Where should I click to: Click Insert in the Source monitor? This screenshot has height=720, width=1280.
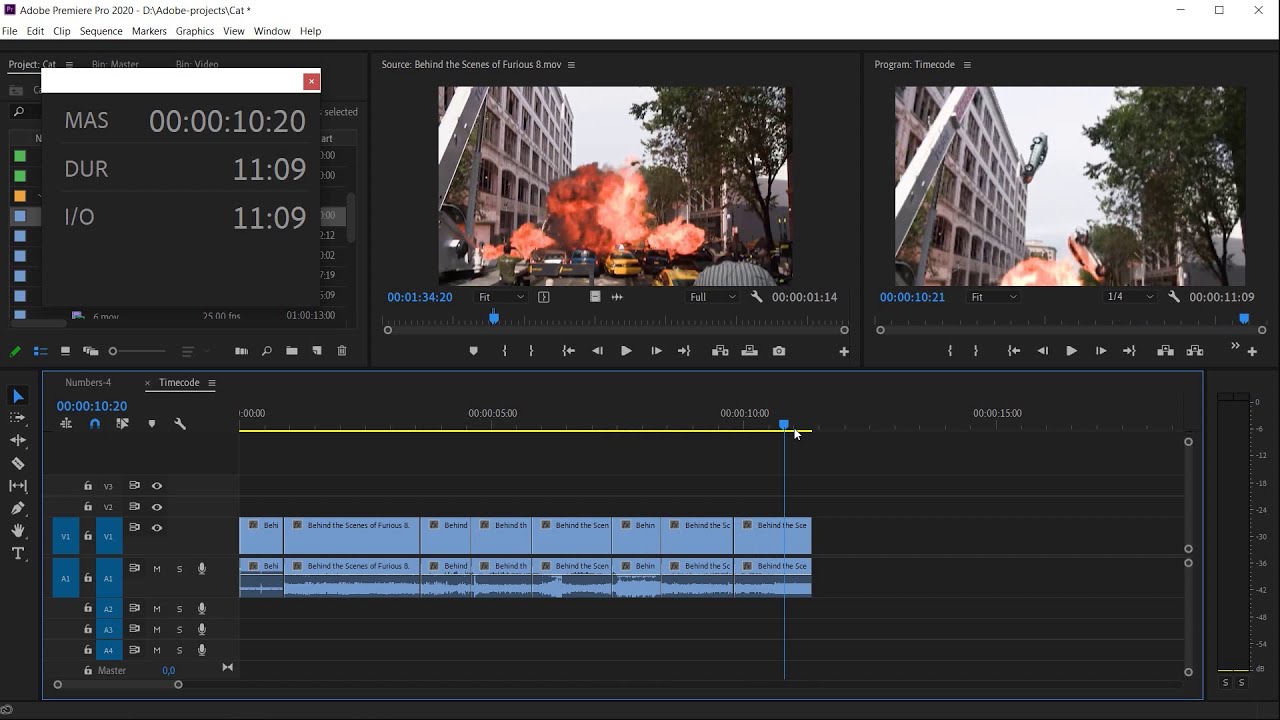[x=720, y=351]
